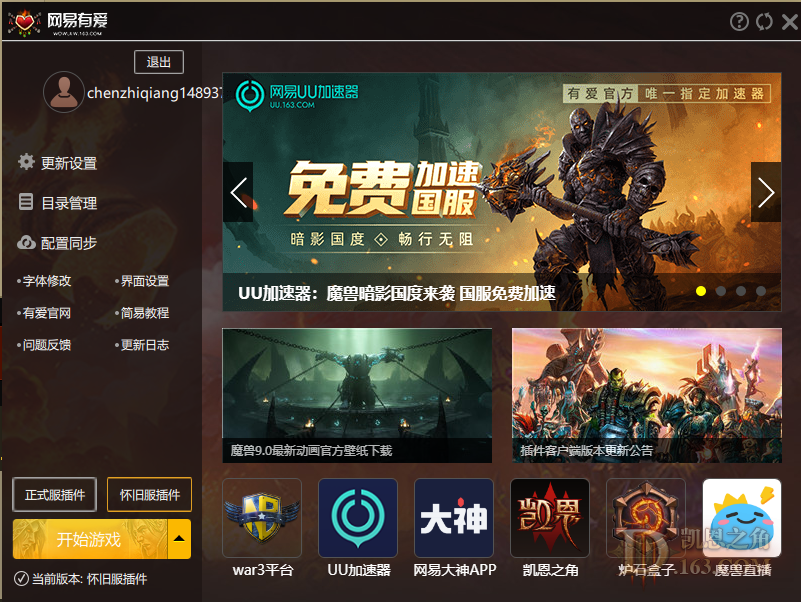Click the 配置同步 cloud icon

pyautogui.click(x=26, y=242)
